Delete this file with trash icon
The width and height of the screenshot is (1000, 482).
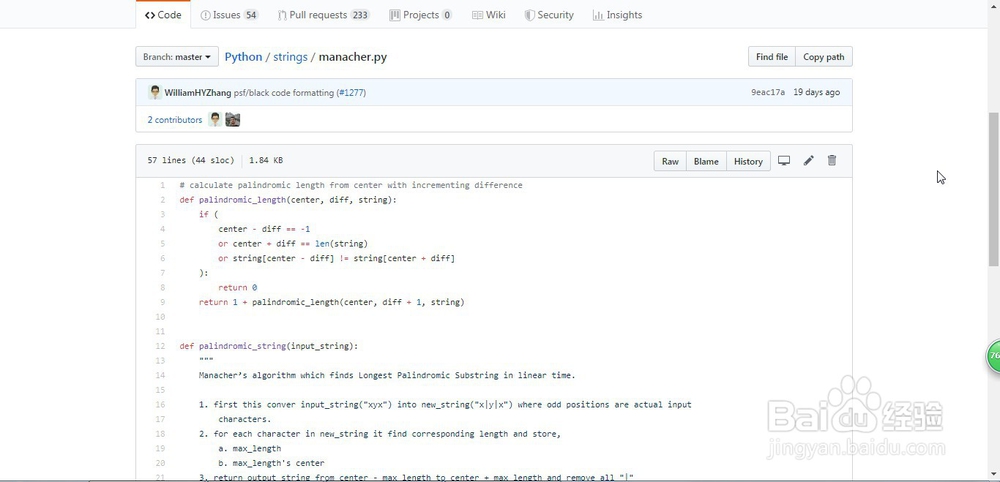[x=832, y=161]
